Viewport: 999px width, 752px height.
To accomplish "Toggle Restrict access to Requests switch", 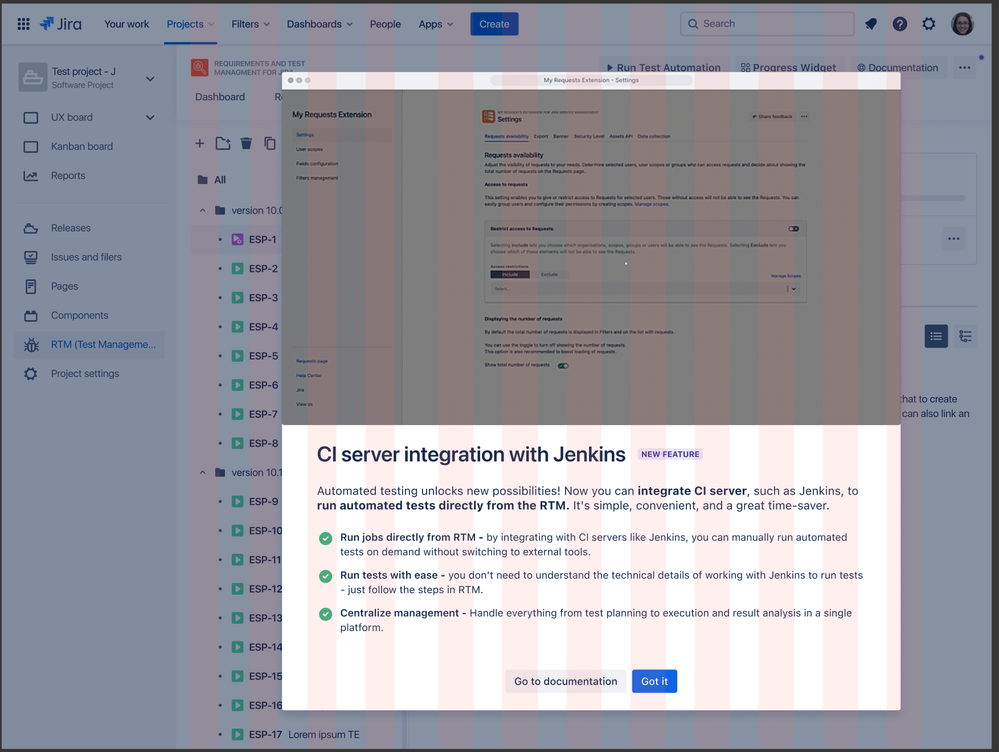I will click(x=793, y=229).
